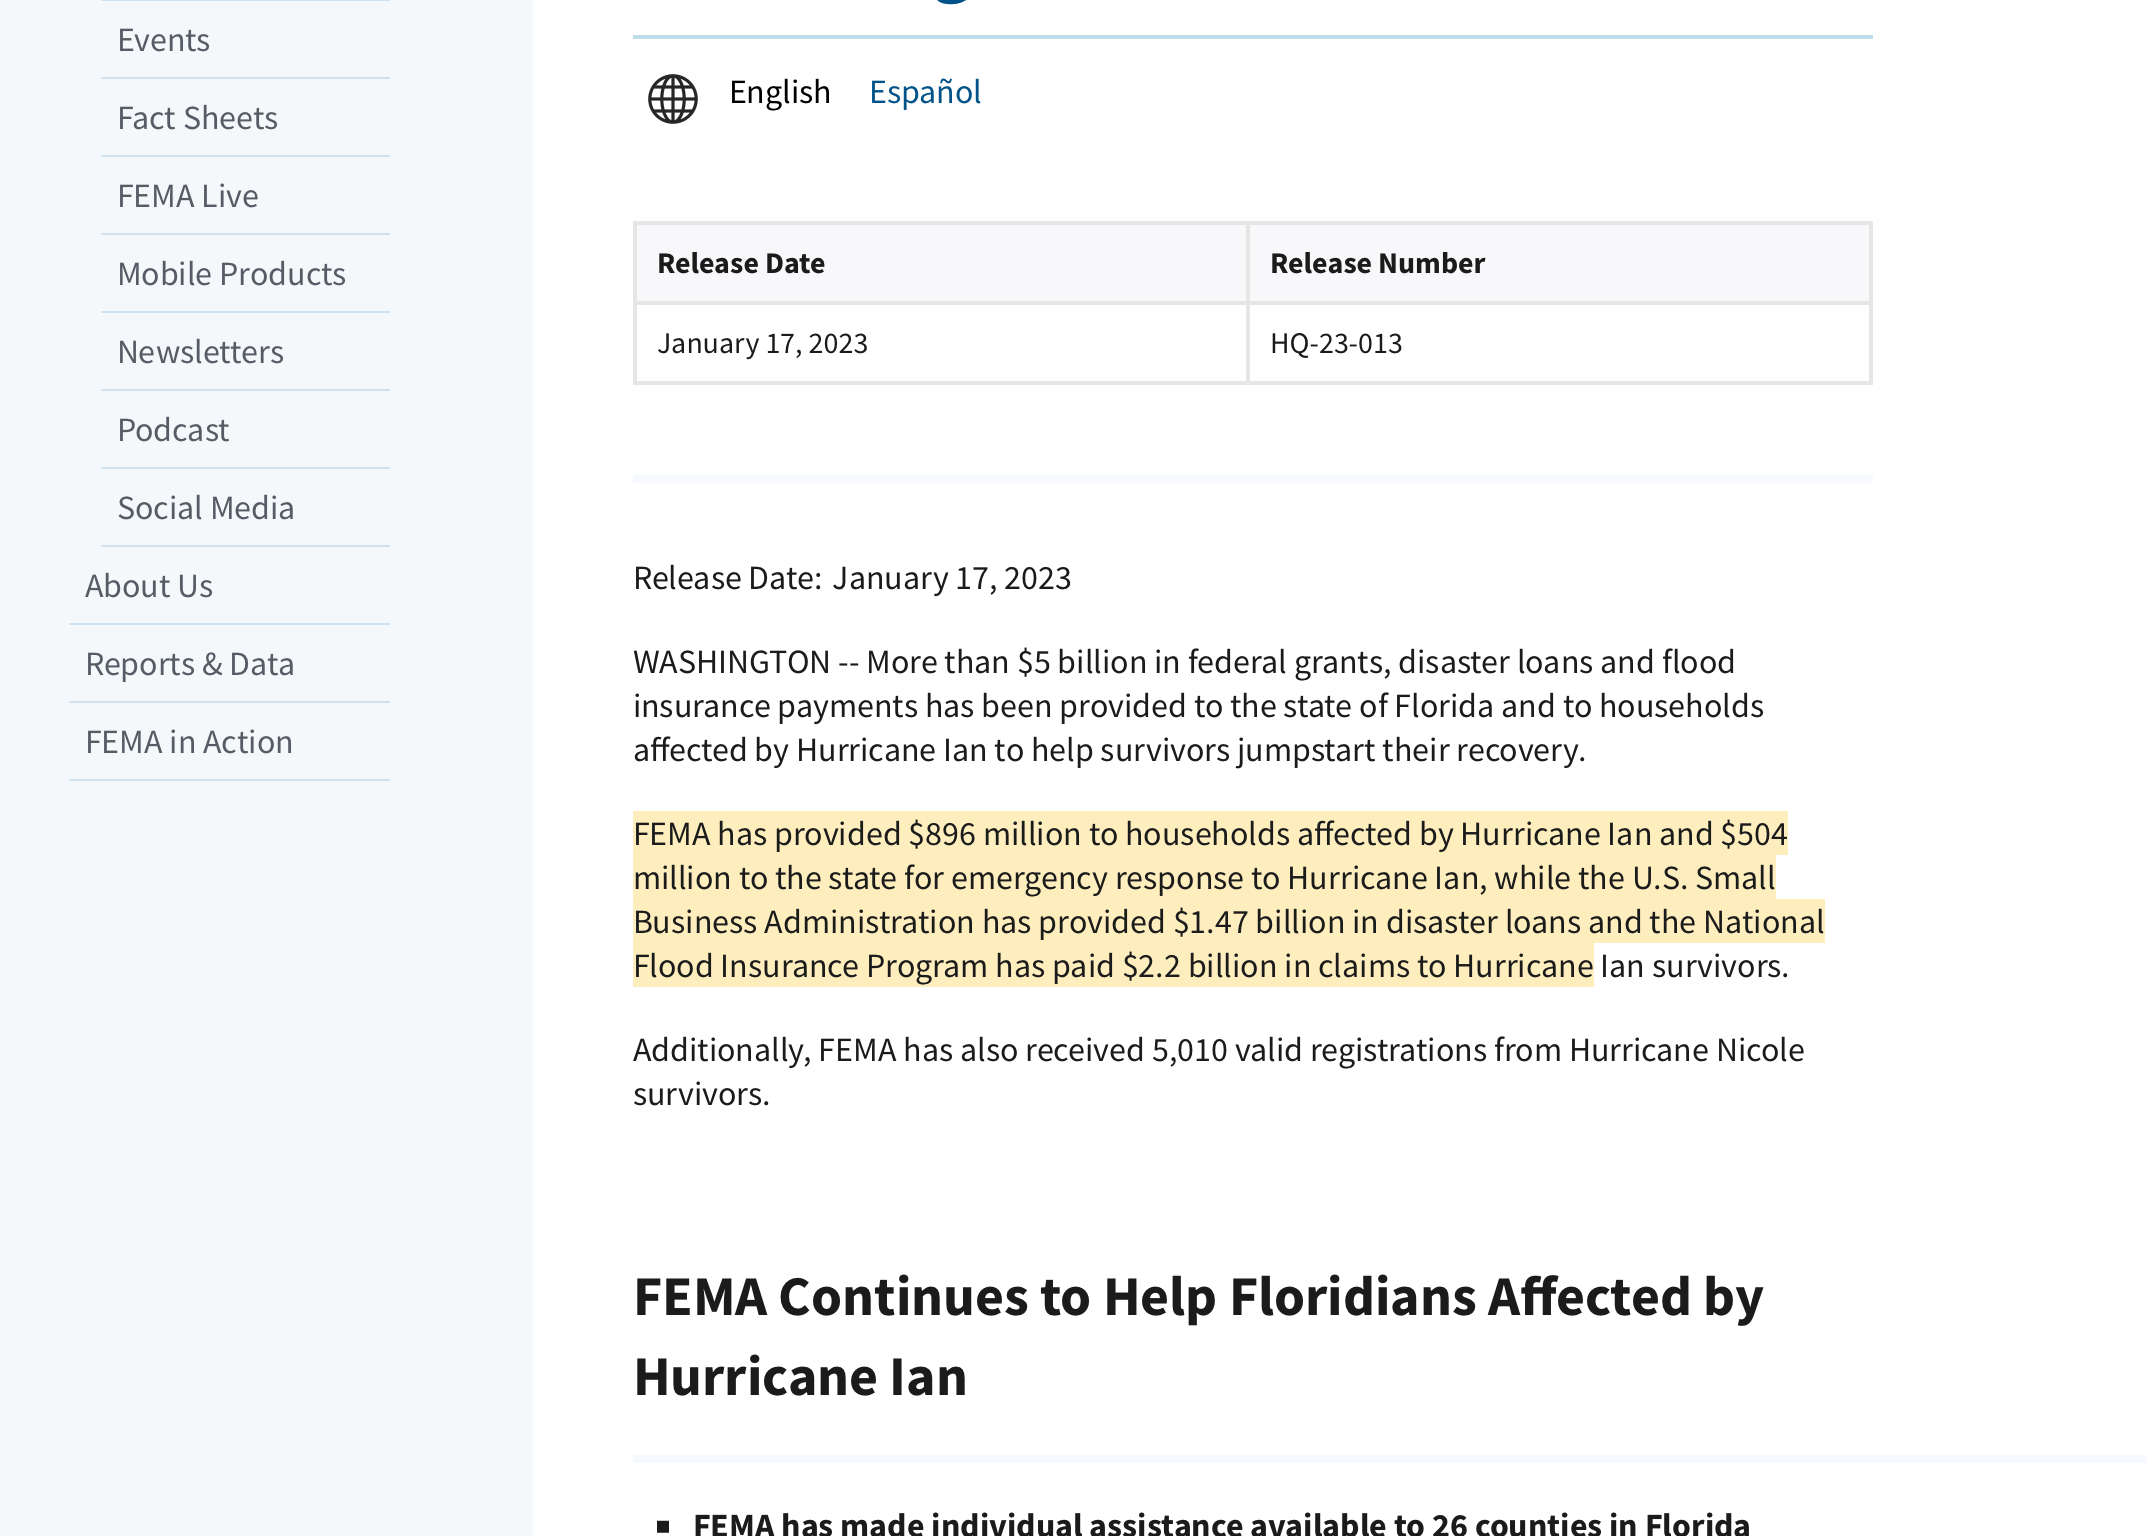Open the Social Media sidebar link

coord(206,508)
